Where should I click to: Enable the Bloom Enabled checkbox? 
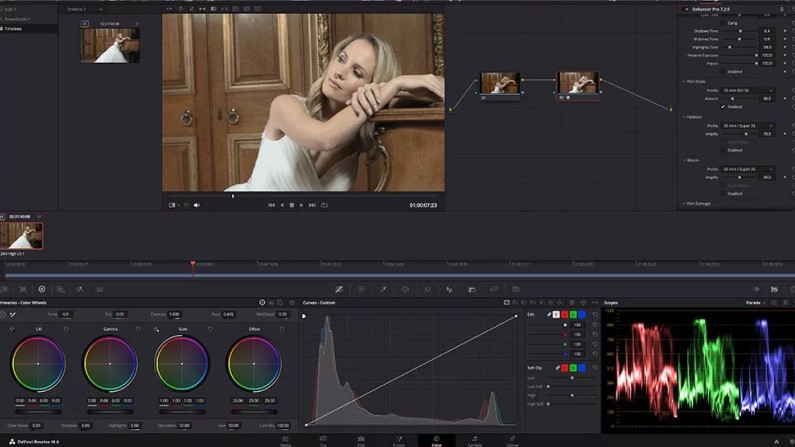(x=723, y=194)
